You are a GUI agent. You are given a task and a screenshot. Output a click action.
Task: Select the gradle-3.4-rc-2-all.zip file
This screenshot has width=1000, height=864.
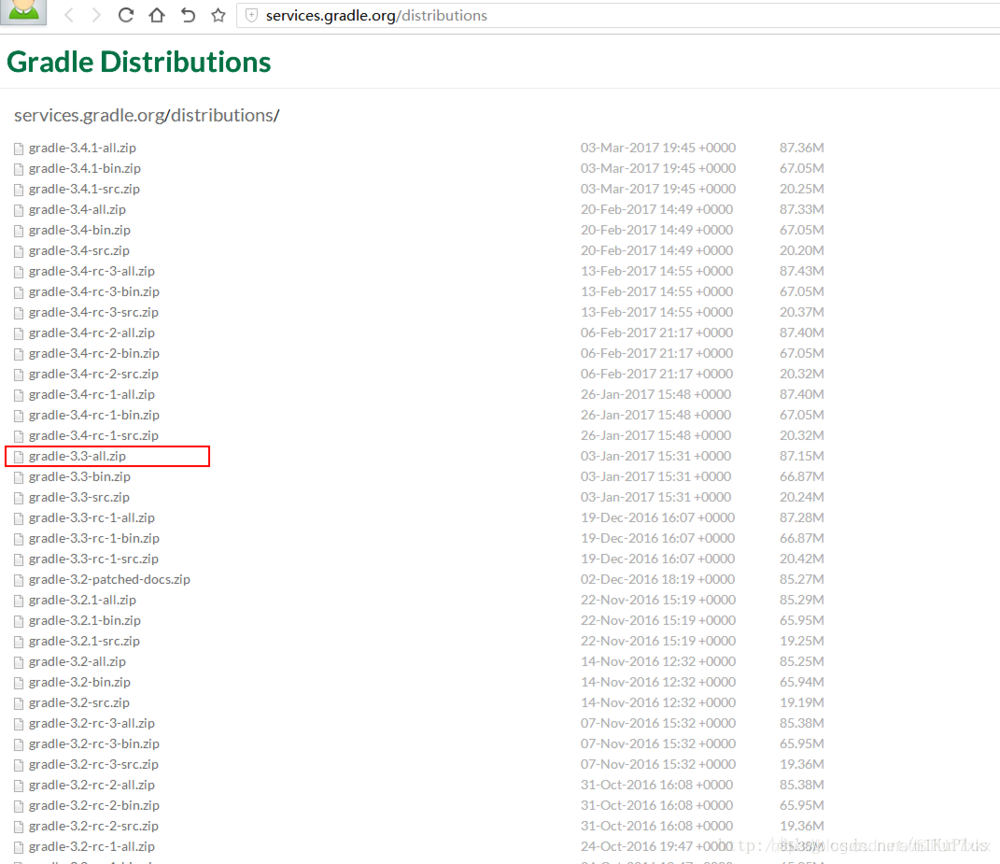tap(92, 333)
